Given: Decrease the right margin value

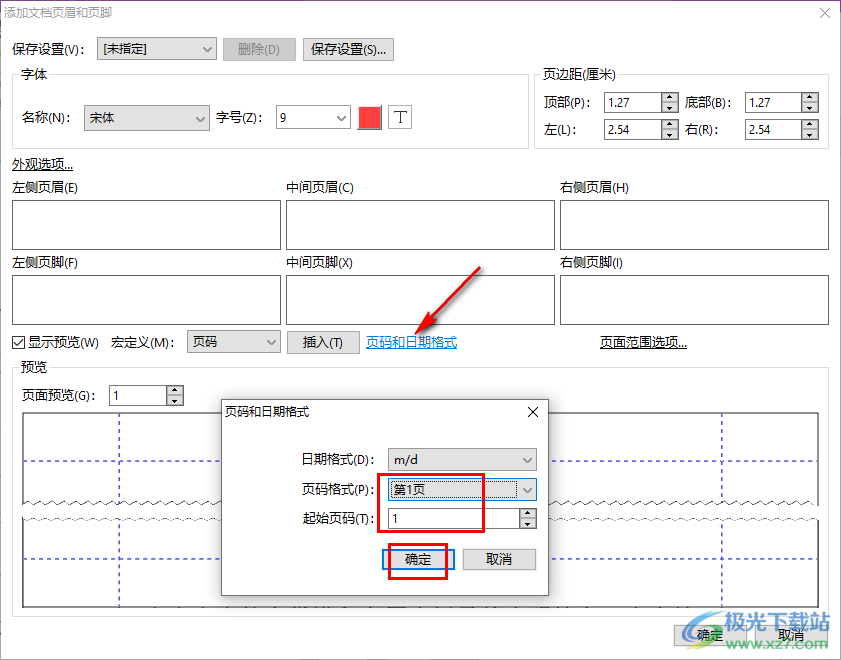Looking at the screenshot, I should click(810, 135).
